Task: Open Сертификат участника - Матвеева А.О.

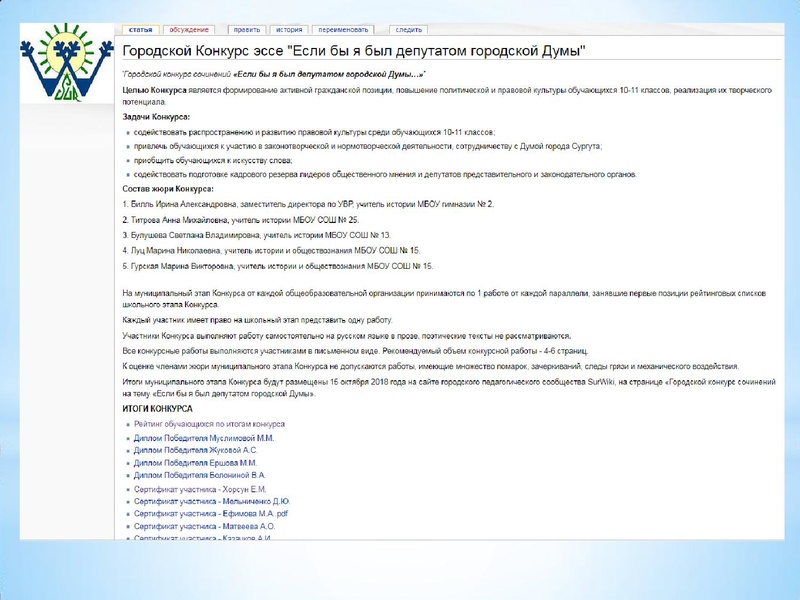Action: (x=205, y=526)
